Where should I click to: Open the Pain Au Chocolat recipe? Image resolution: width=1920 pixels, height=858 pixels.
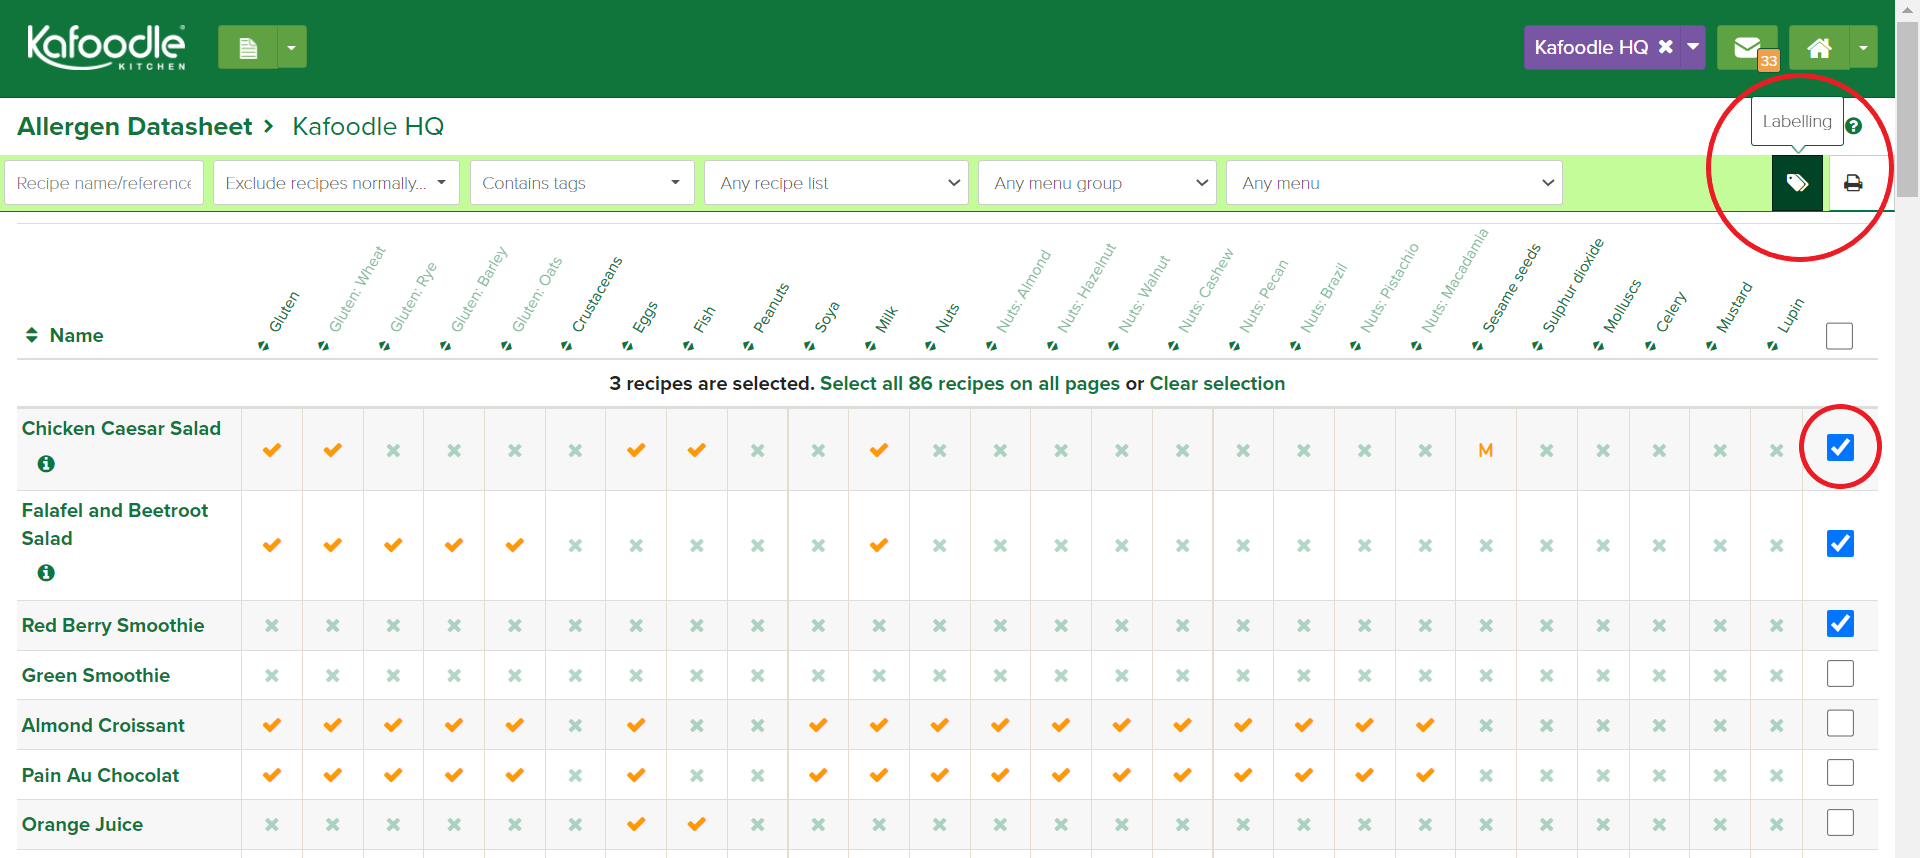tap(100, 776)
